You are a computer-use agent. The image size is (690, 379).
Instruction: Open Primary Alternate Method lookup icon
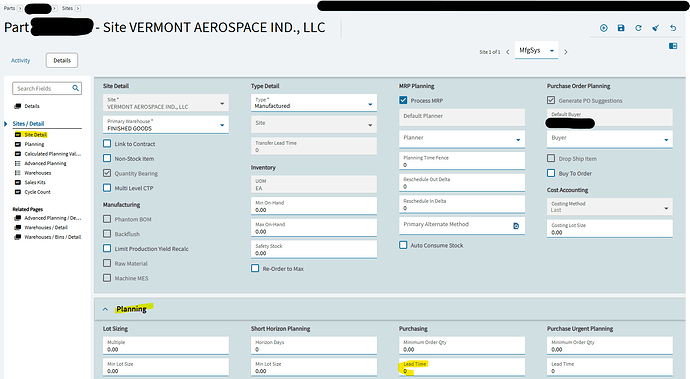pos(516,226)
